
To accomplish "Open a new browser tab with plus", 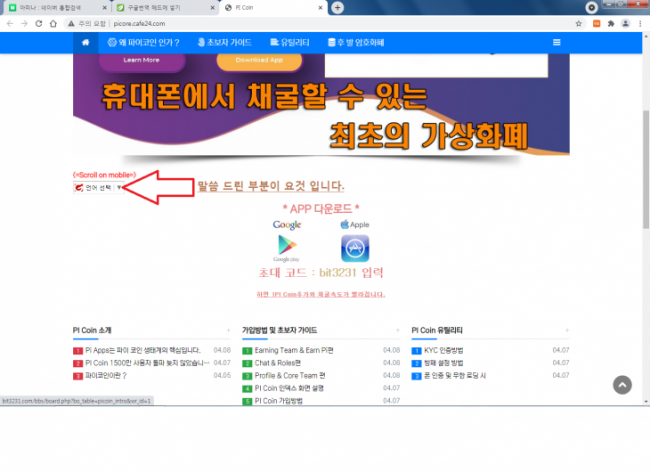I will coord(337,7).
